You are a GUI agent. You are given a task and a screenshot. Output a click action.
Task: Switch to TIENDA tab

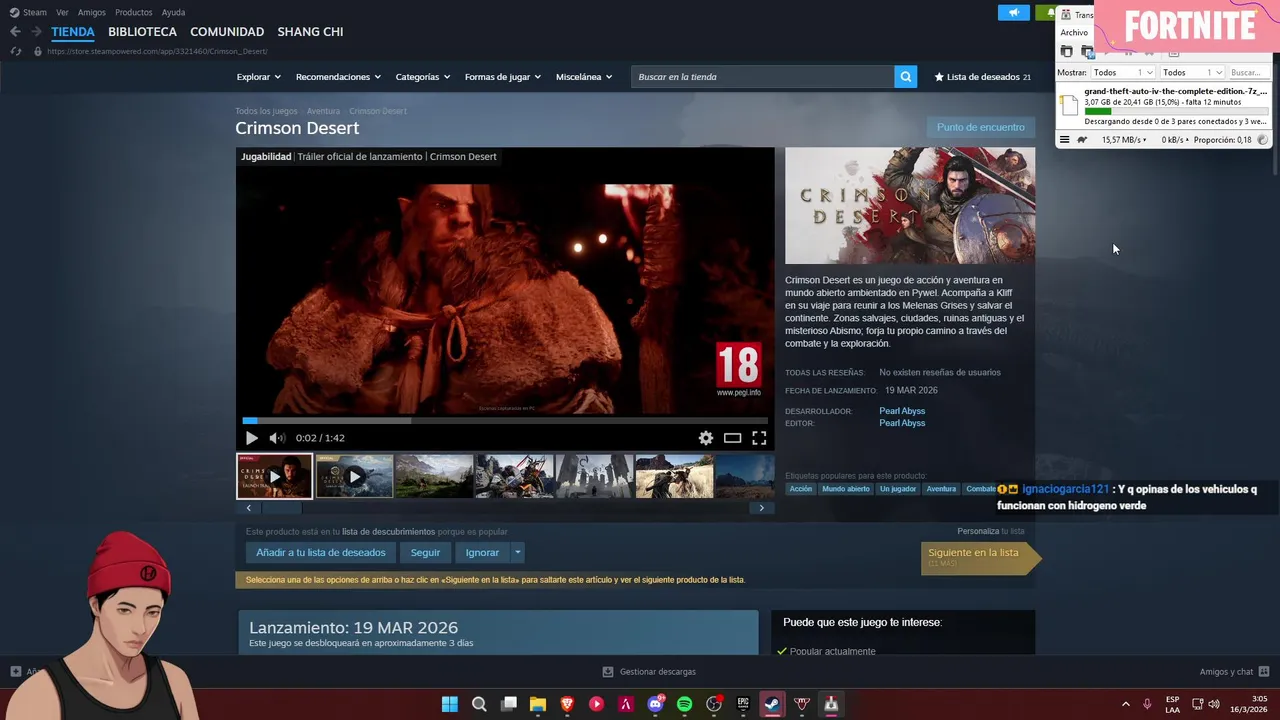coord(73,32)
